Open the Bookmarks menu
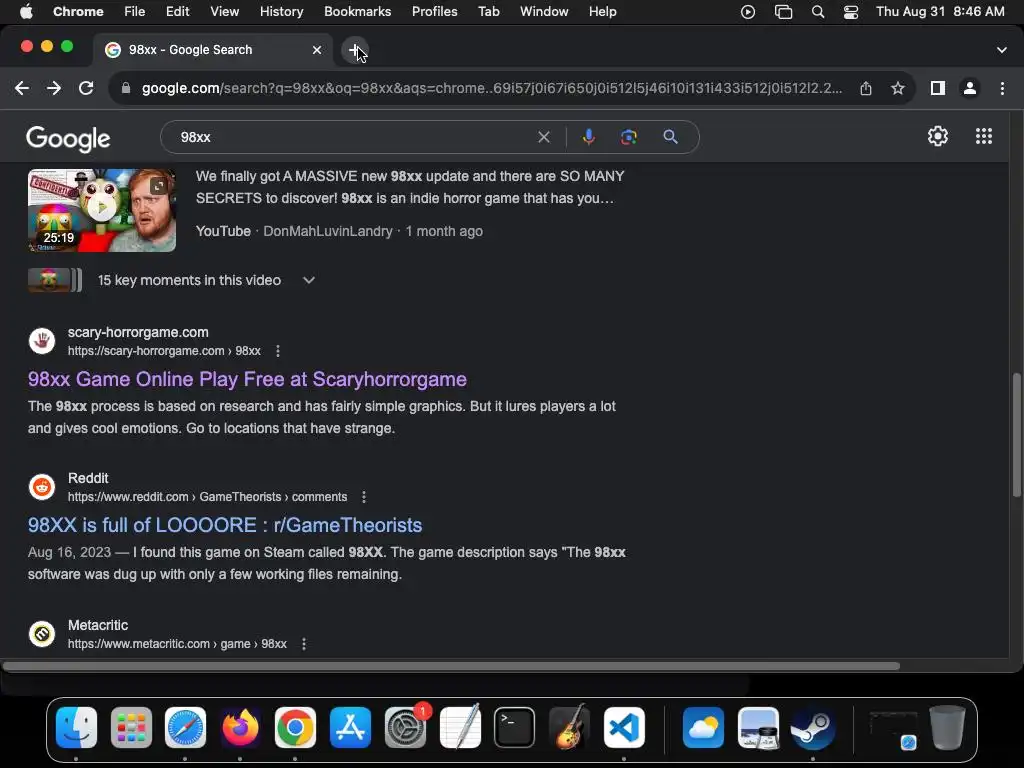 tap(357, 12)
